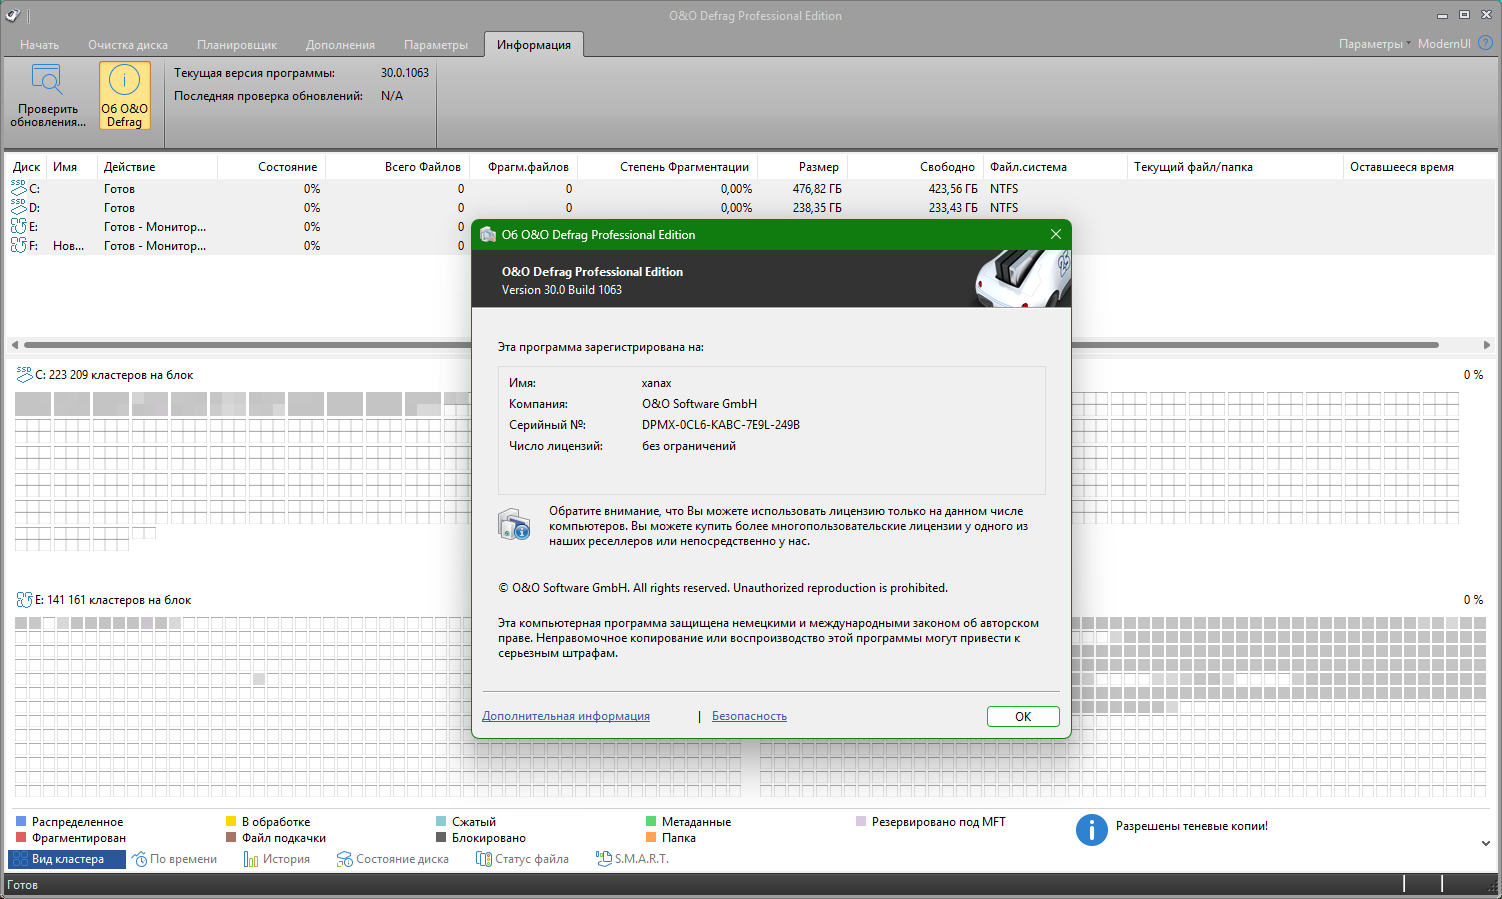
Task: Click the size value 476,82 ГБ
Action: [817, 189]
